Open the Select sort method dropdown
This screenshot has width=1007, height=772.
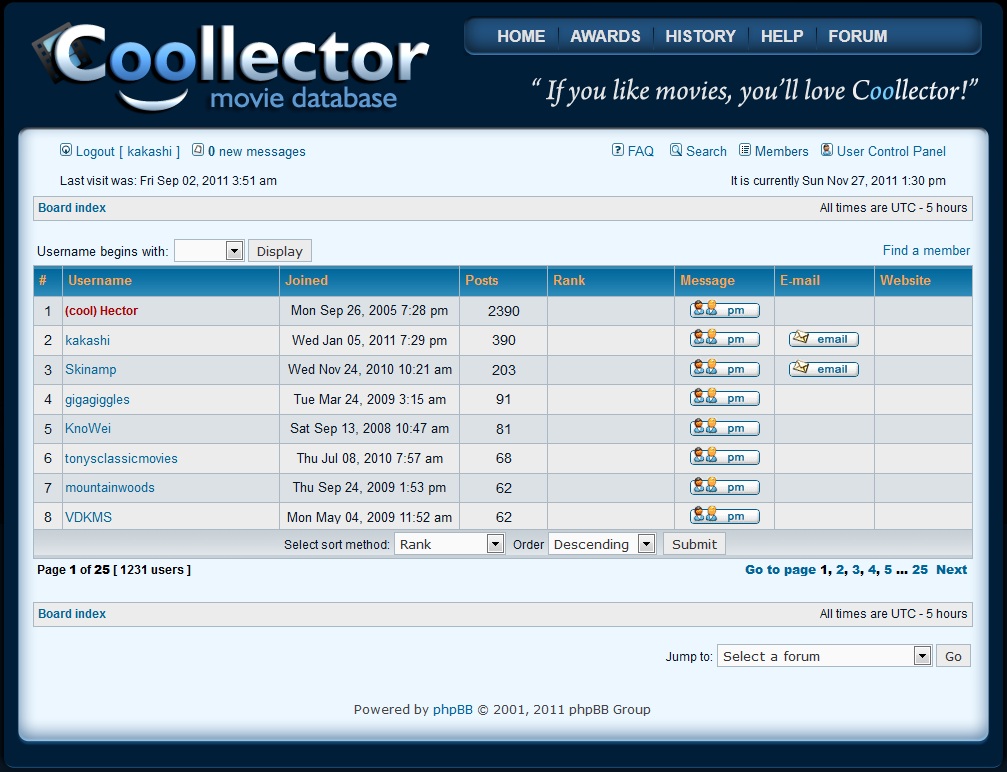pos(449,544)
